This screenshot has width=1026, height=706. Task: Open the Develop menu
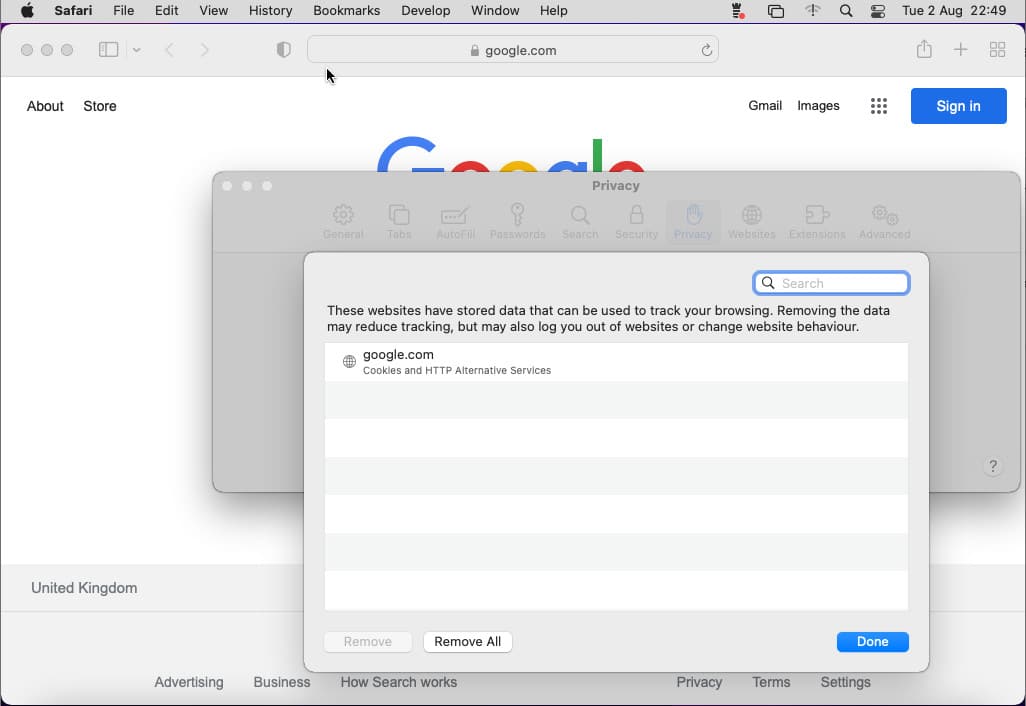coord(425,10)
